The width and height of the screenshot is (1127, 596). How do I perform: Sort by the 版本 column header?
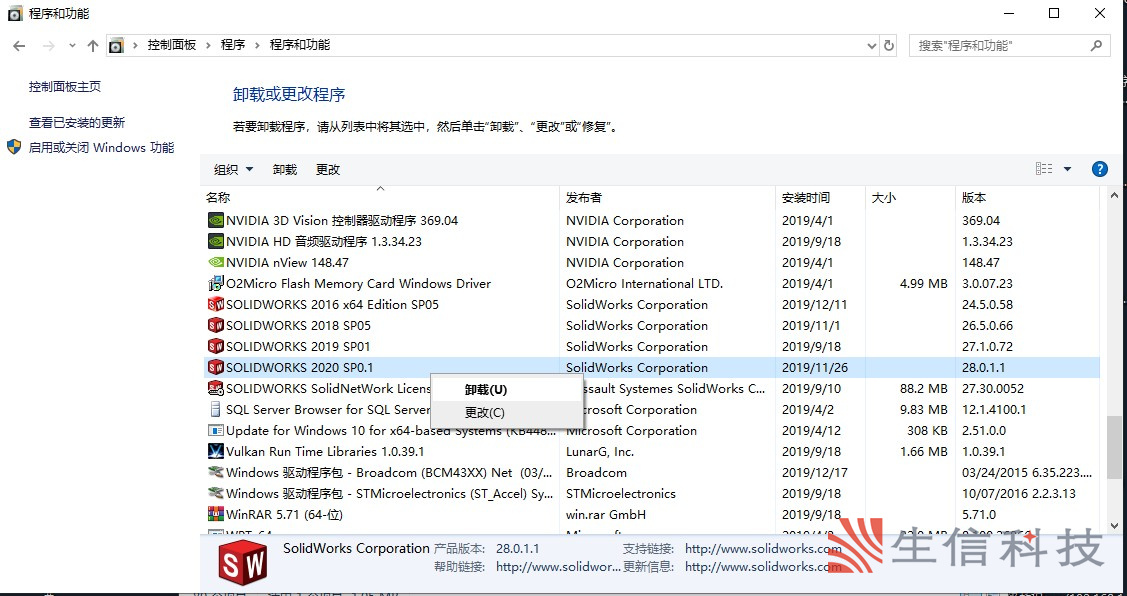[1028, 197]
